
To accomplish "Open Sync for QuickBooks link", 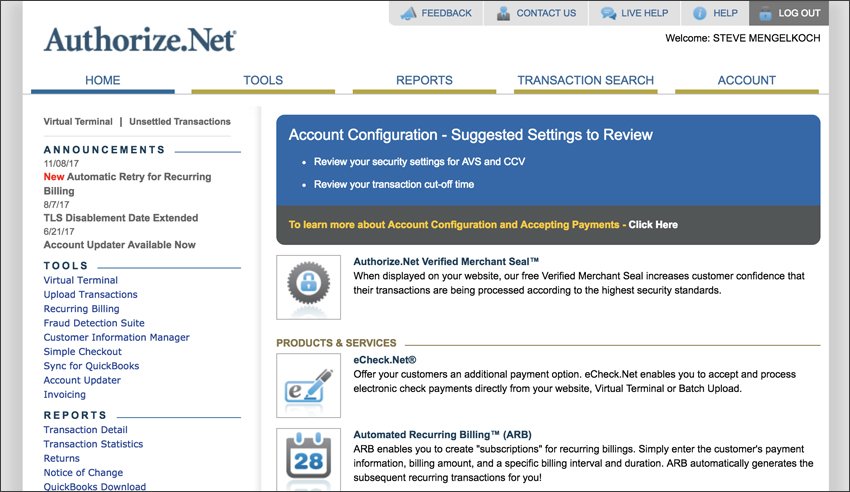I will 91,366.
